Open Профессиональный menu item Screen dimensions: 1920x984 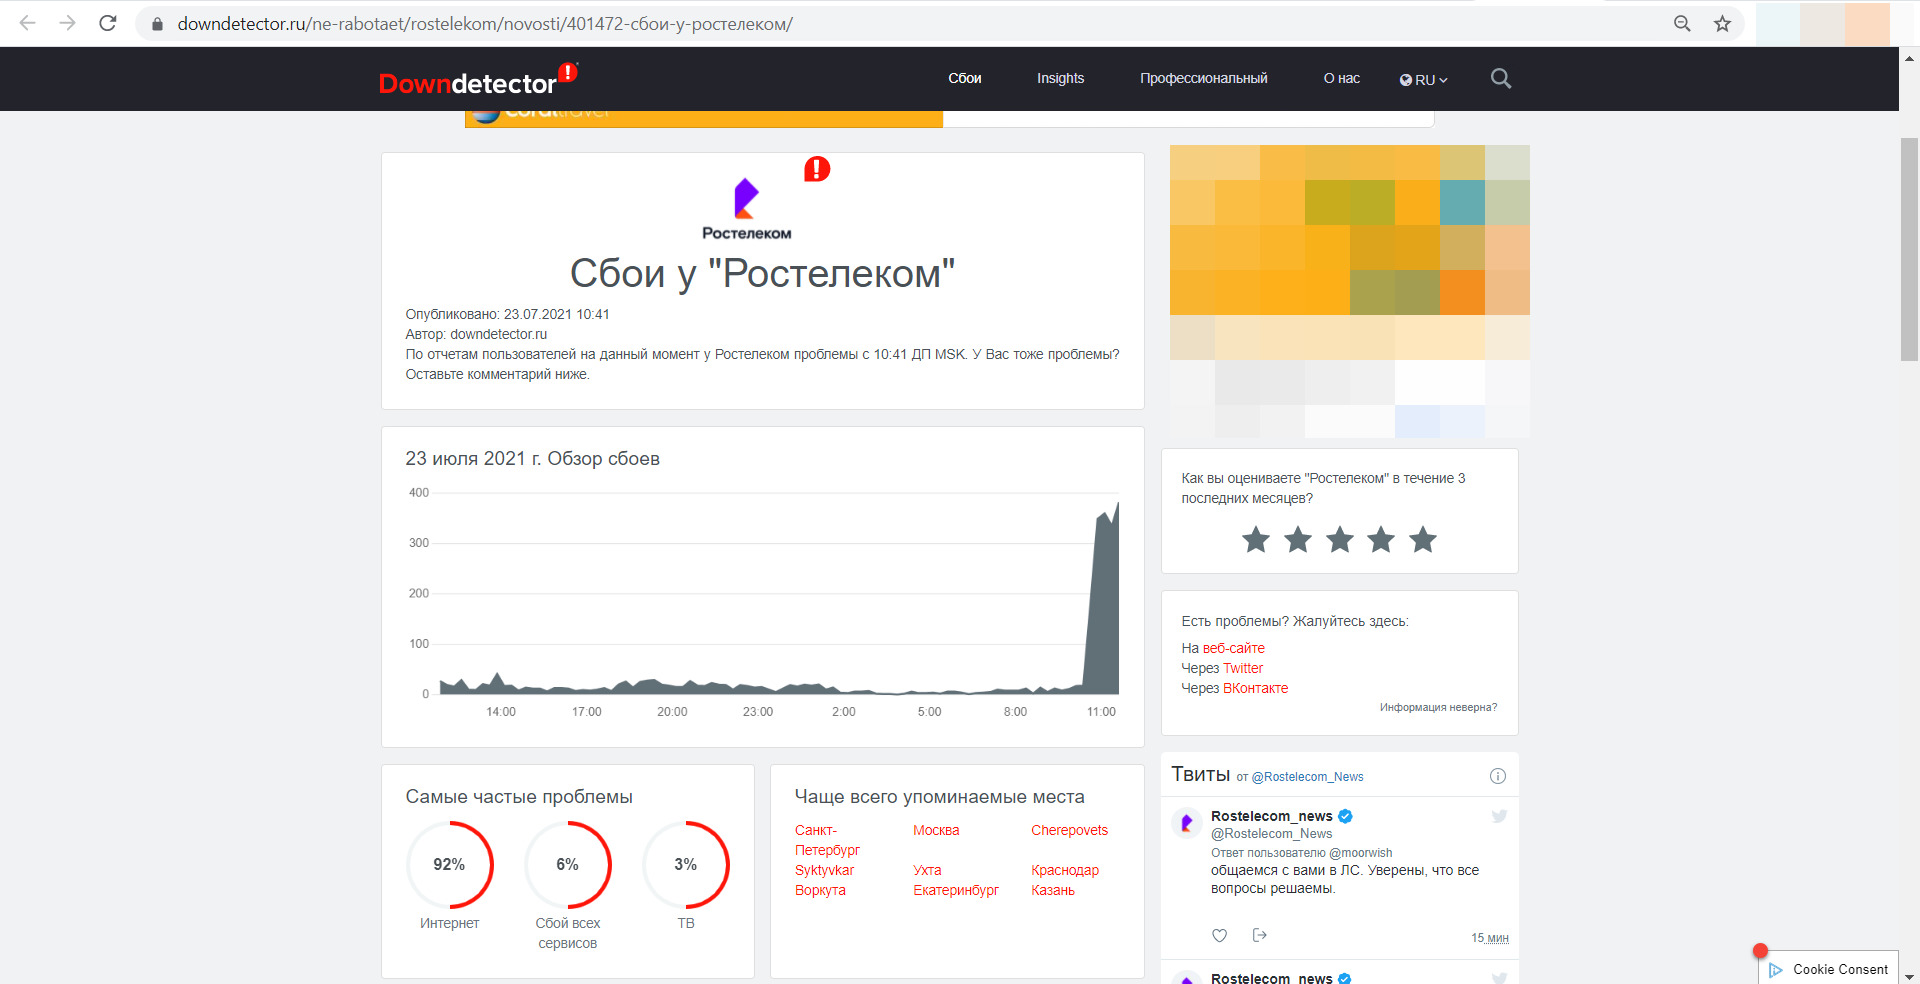pos(1204,78)
